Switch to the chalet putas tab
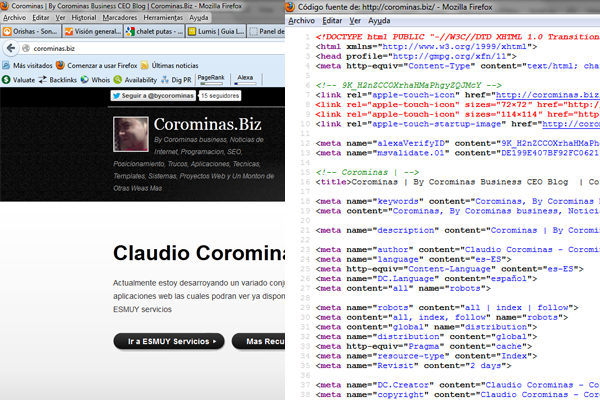The height and width of the screenshot is (400, 600). tap(154, 31)
